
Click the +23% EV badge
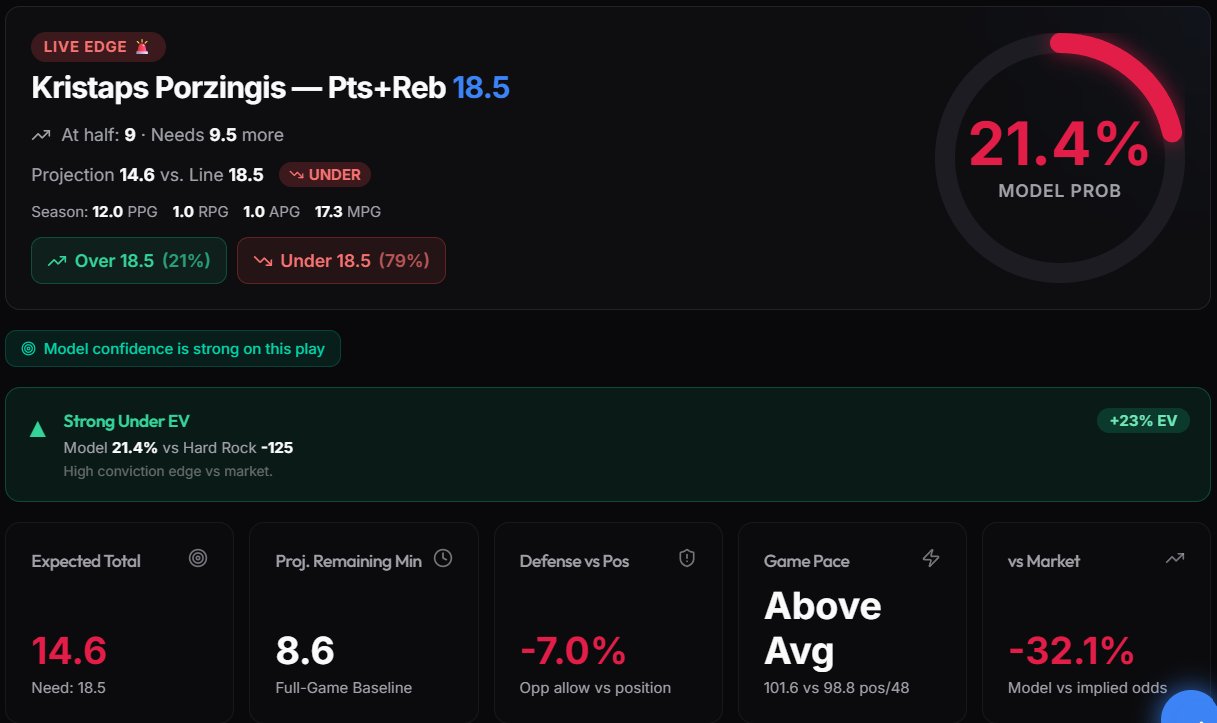click(x=1143, y=421)
